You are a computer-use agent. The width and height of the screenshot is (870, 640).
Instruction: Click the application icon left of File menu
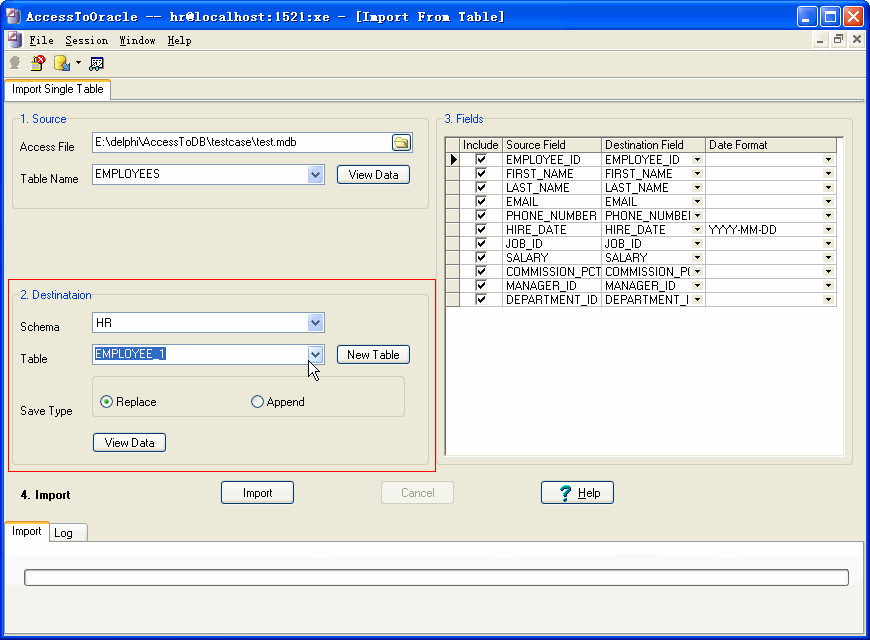pyautogui.click(x=15, y=40)
